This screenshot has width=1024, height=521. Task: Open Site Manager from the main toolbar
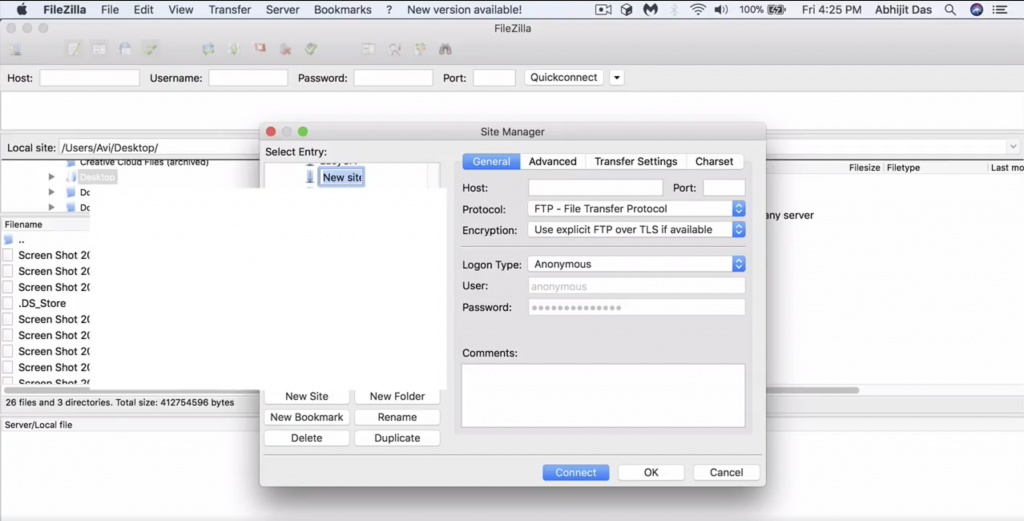click(x=16, y=50)
